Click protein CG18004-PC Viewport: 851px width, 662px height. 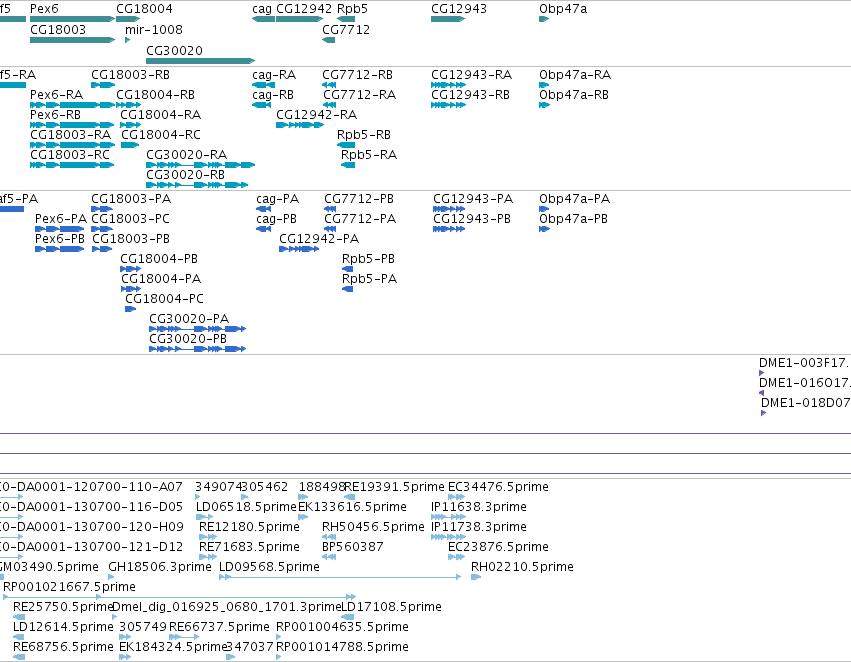pyautogui.click(x=164, y=299)
